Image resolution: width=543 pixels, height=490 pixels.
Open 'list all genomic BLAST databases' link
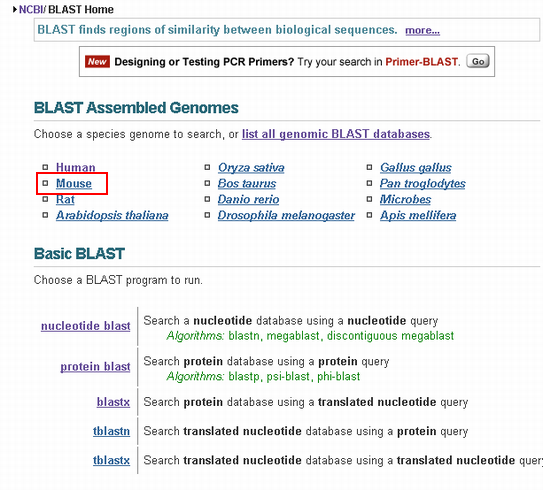click(x=336, y=134)
